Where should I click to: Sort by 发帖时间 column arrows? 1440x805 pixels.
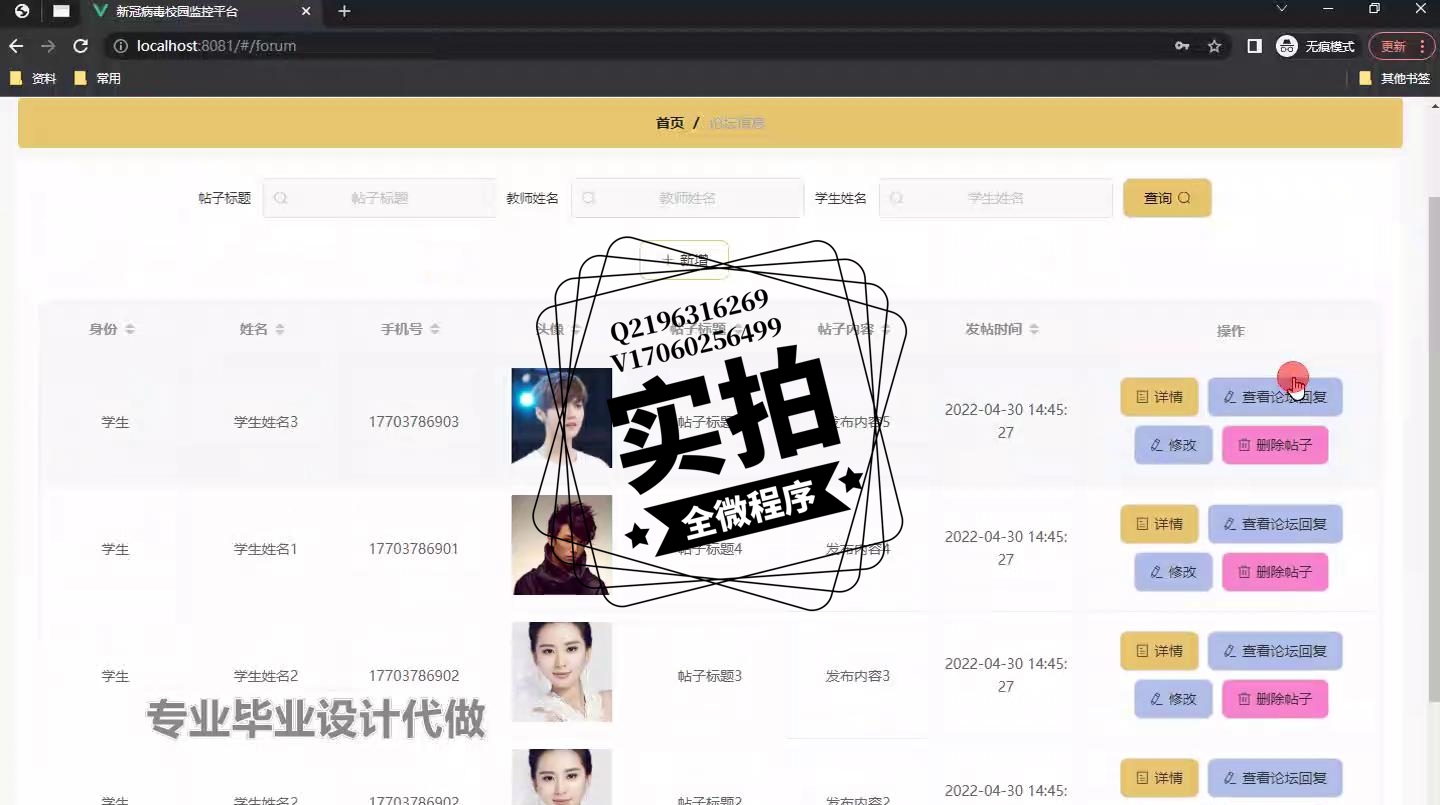click(1034, 329)
